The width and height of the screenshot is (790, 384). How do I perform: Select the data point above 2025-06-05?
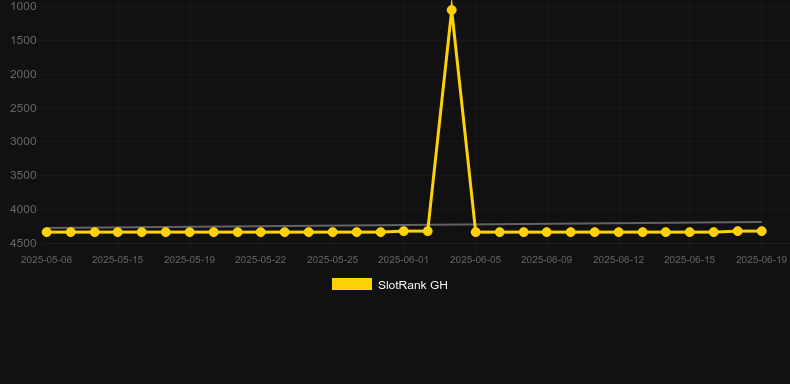coord(476,232)
